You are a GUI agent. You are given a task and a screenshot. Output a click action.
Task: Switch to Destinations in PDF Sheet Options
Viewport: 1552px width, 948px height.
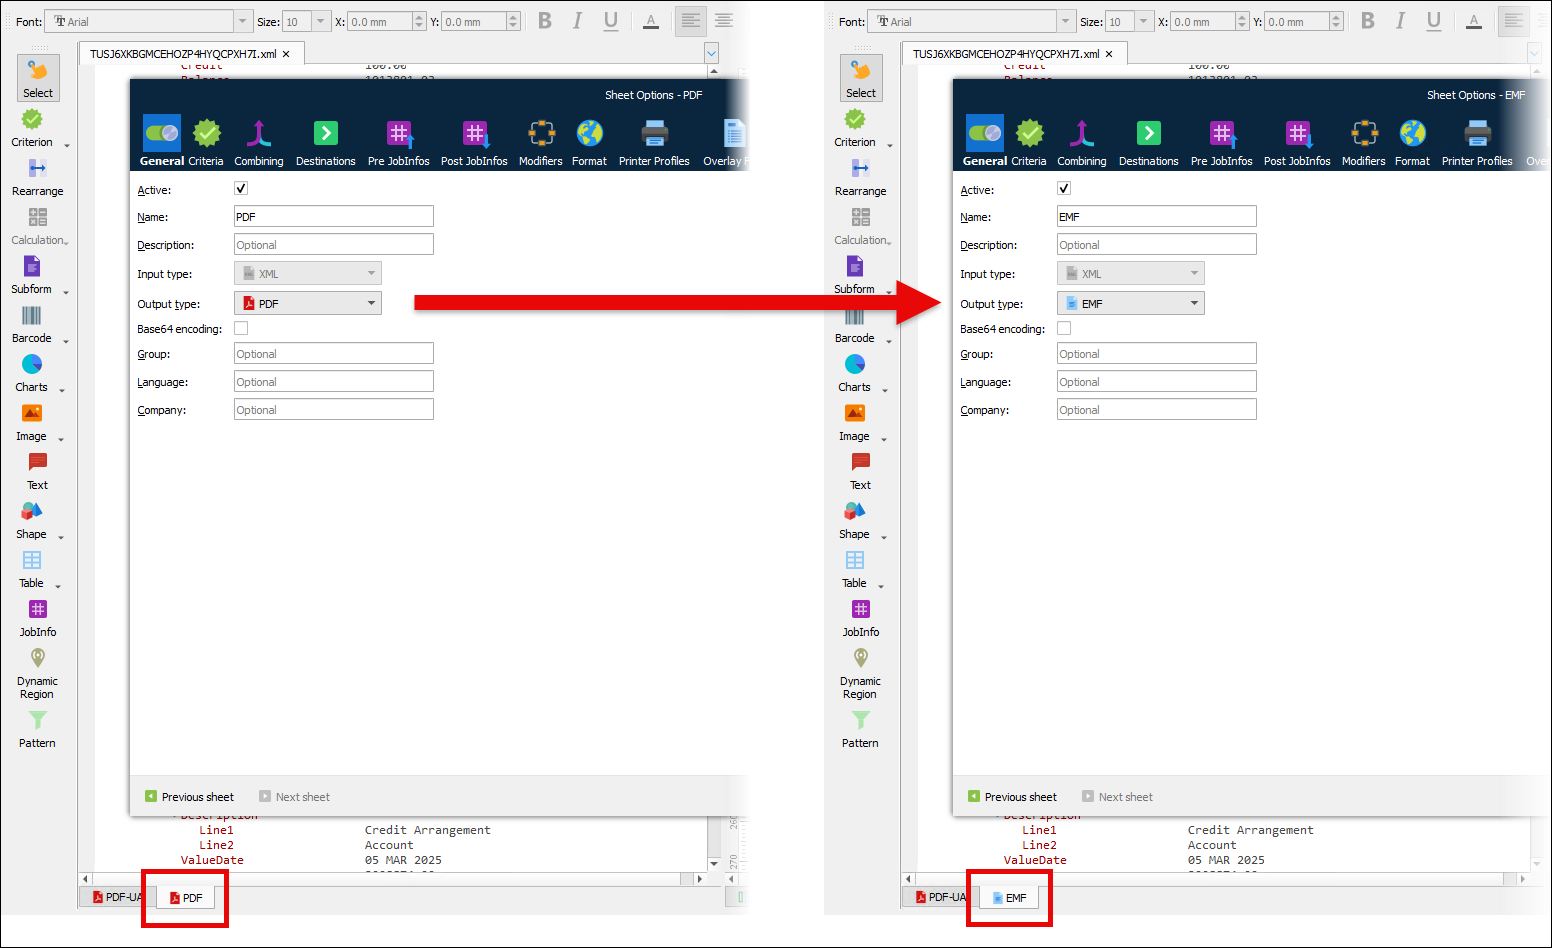pyautogui.click(x=326, y=141)
